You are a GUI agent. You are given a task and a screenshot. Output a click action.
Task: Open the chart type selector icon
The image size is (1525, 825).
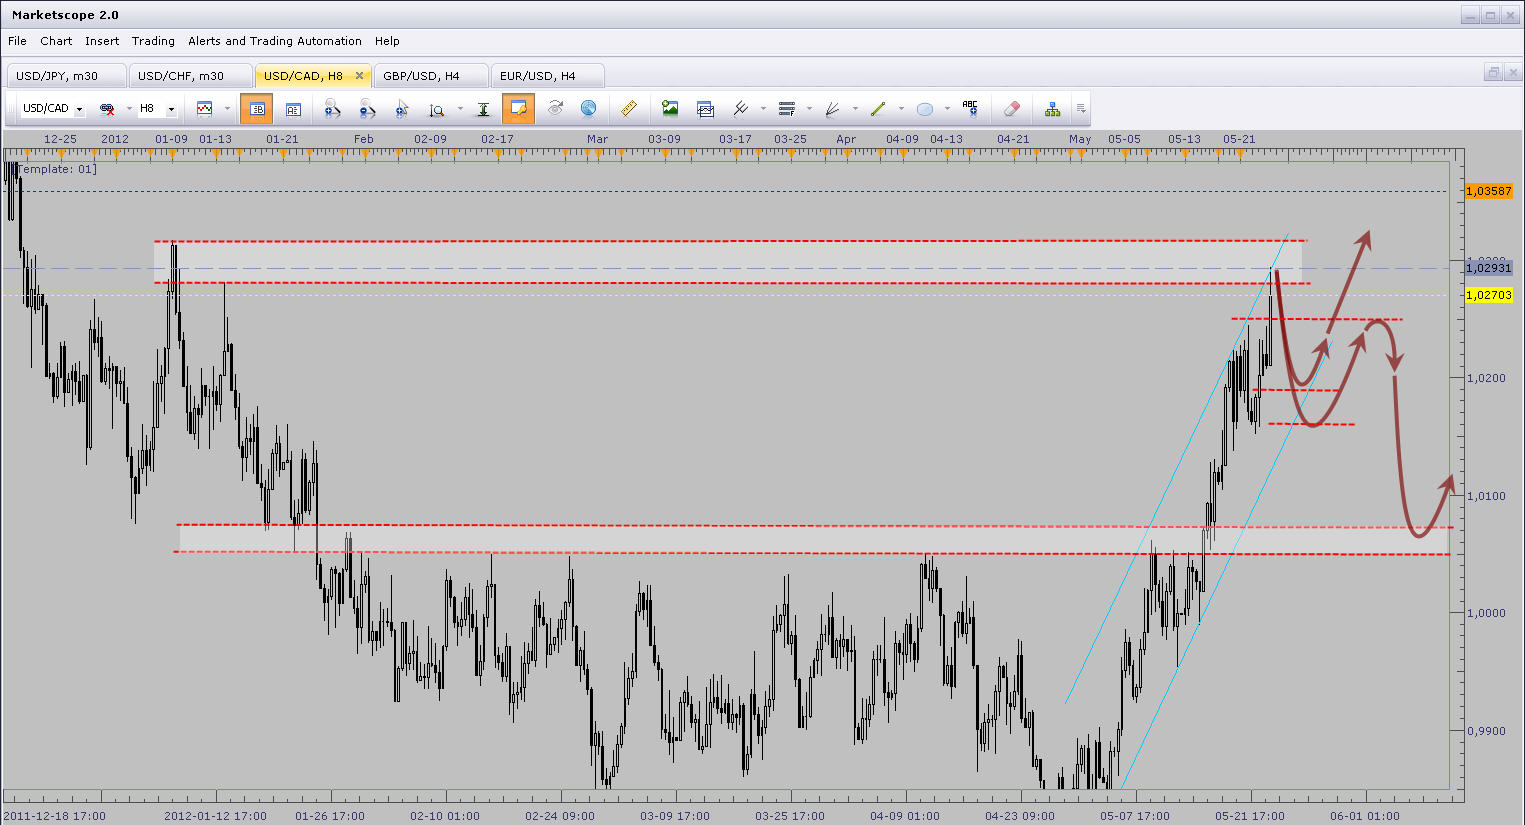[205, 109]
